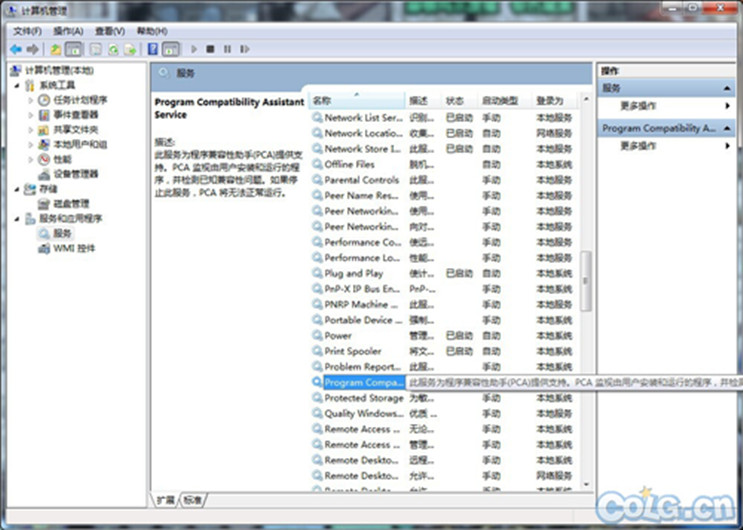Screen dimensions: 743x530
Task: Click the refresh toolbar icon
Action: 113,49
